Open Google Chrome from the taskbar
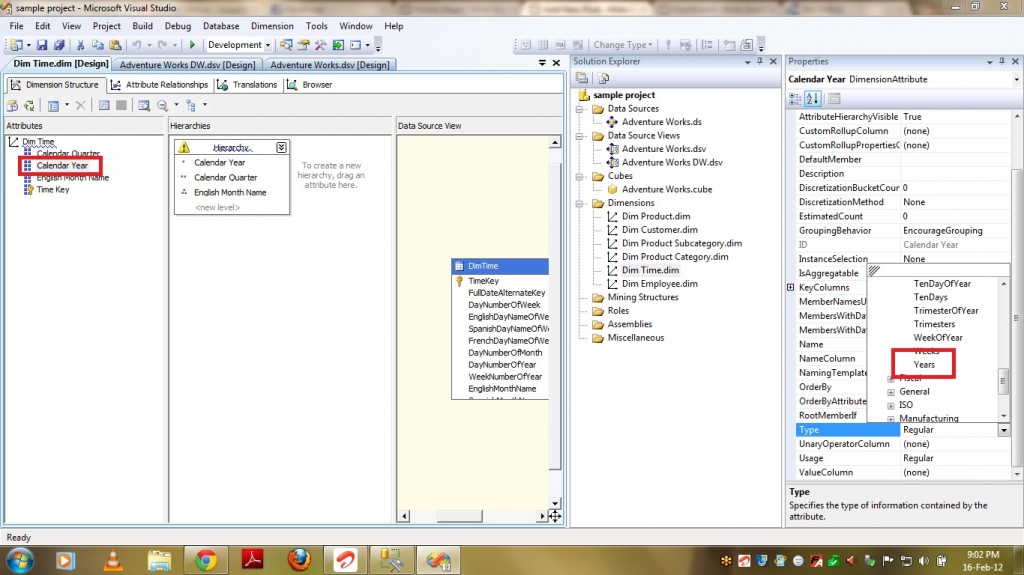1024x575 pixels. pos(207,560)
